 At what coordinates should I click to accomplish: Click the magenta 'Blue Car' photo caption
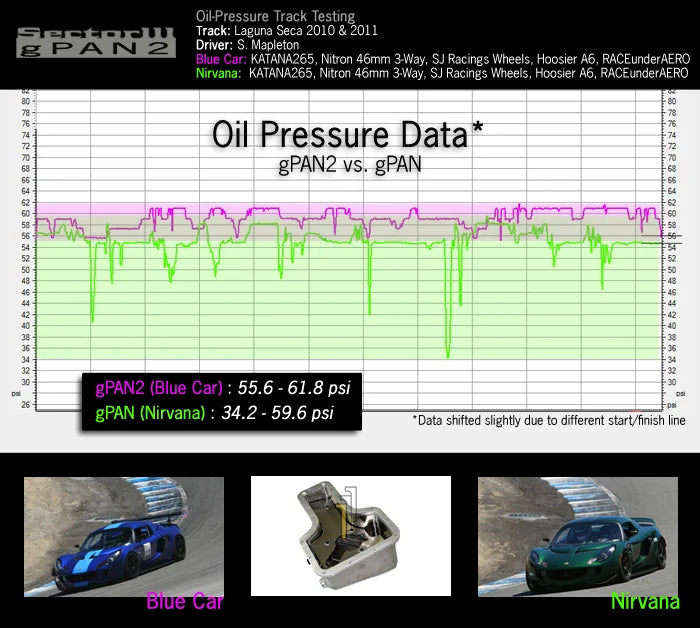185,601
